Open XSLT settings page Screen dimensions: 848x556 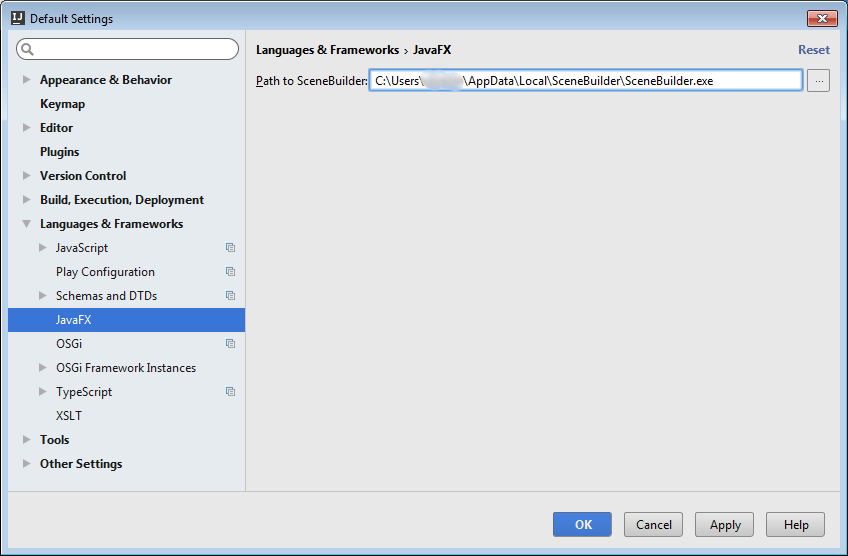tap(69, 416)
